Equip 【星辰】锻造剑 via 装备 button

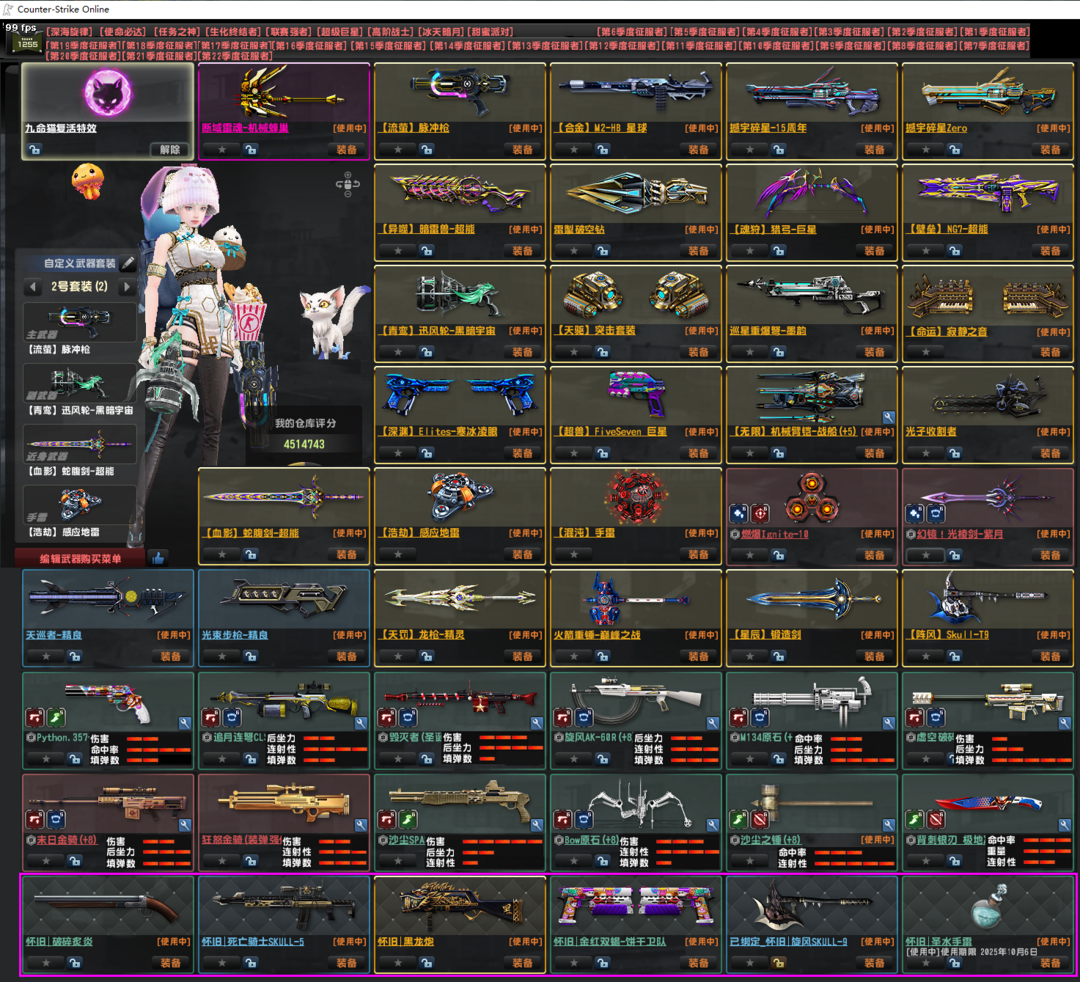874,656
